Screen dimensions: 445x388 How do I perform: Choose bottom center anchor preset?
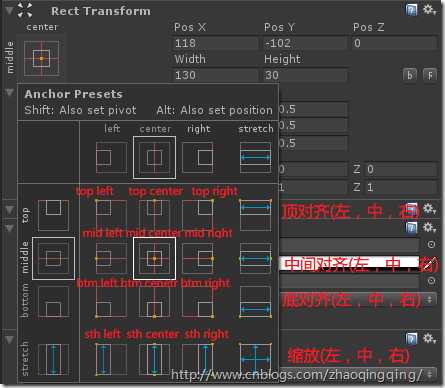pyautogui.click(x=154, y=302)
